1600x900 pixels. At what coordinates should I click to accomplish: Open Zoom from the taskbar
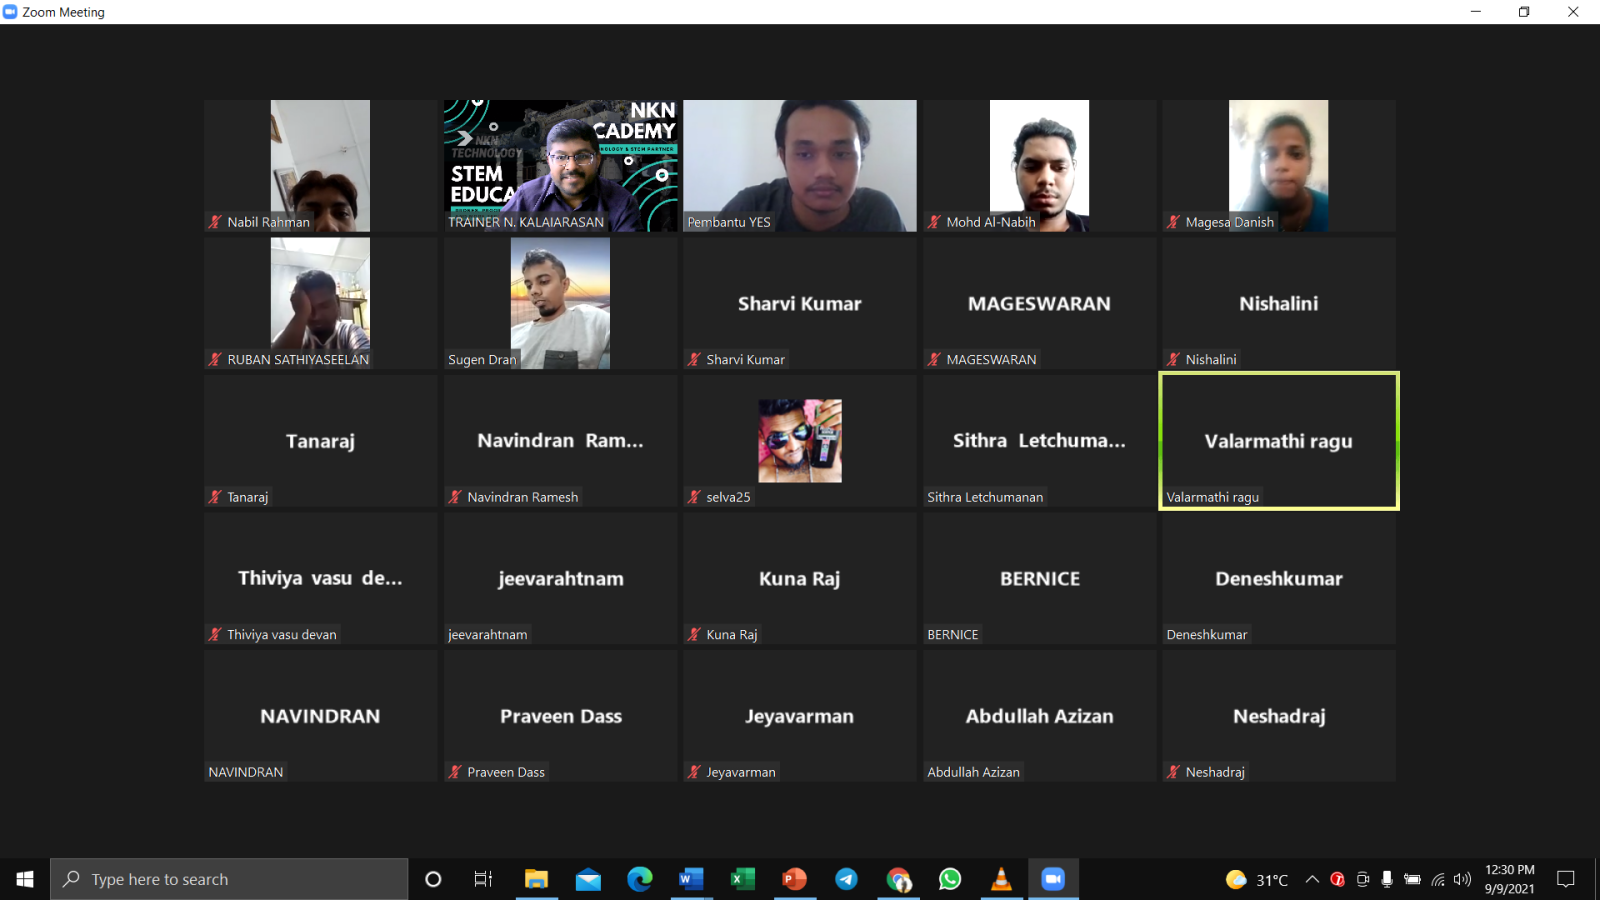coord(1052,879)
